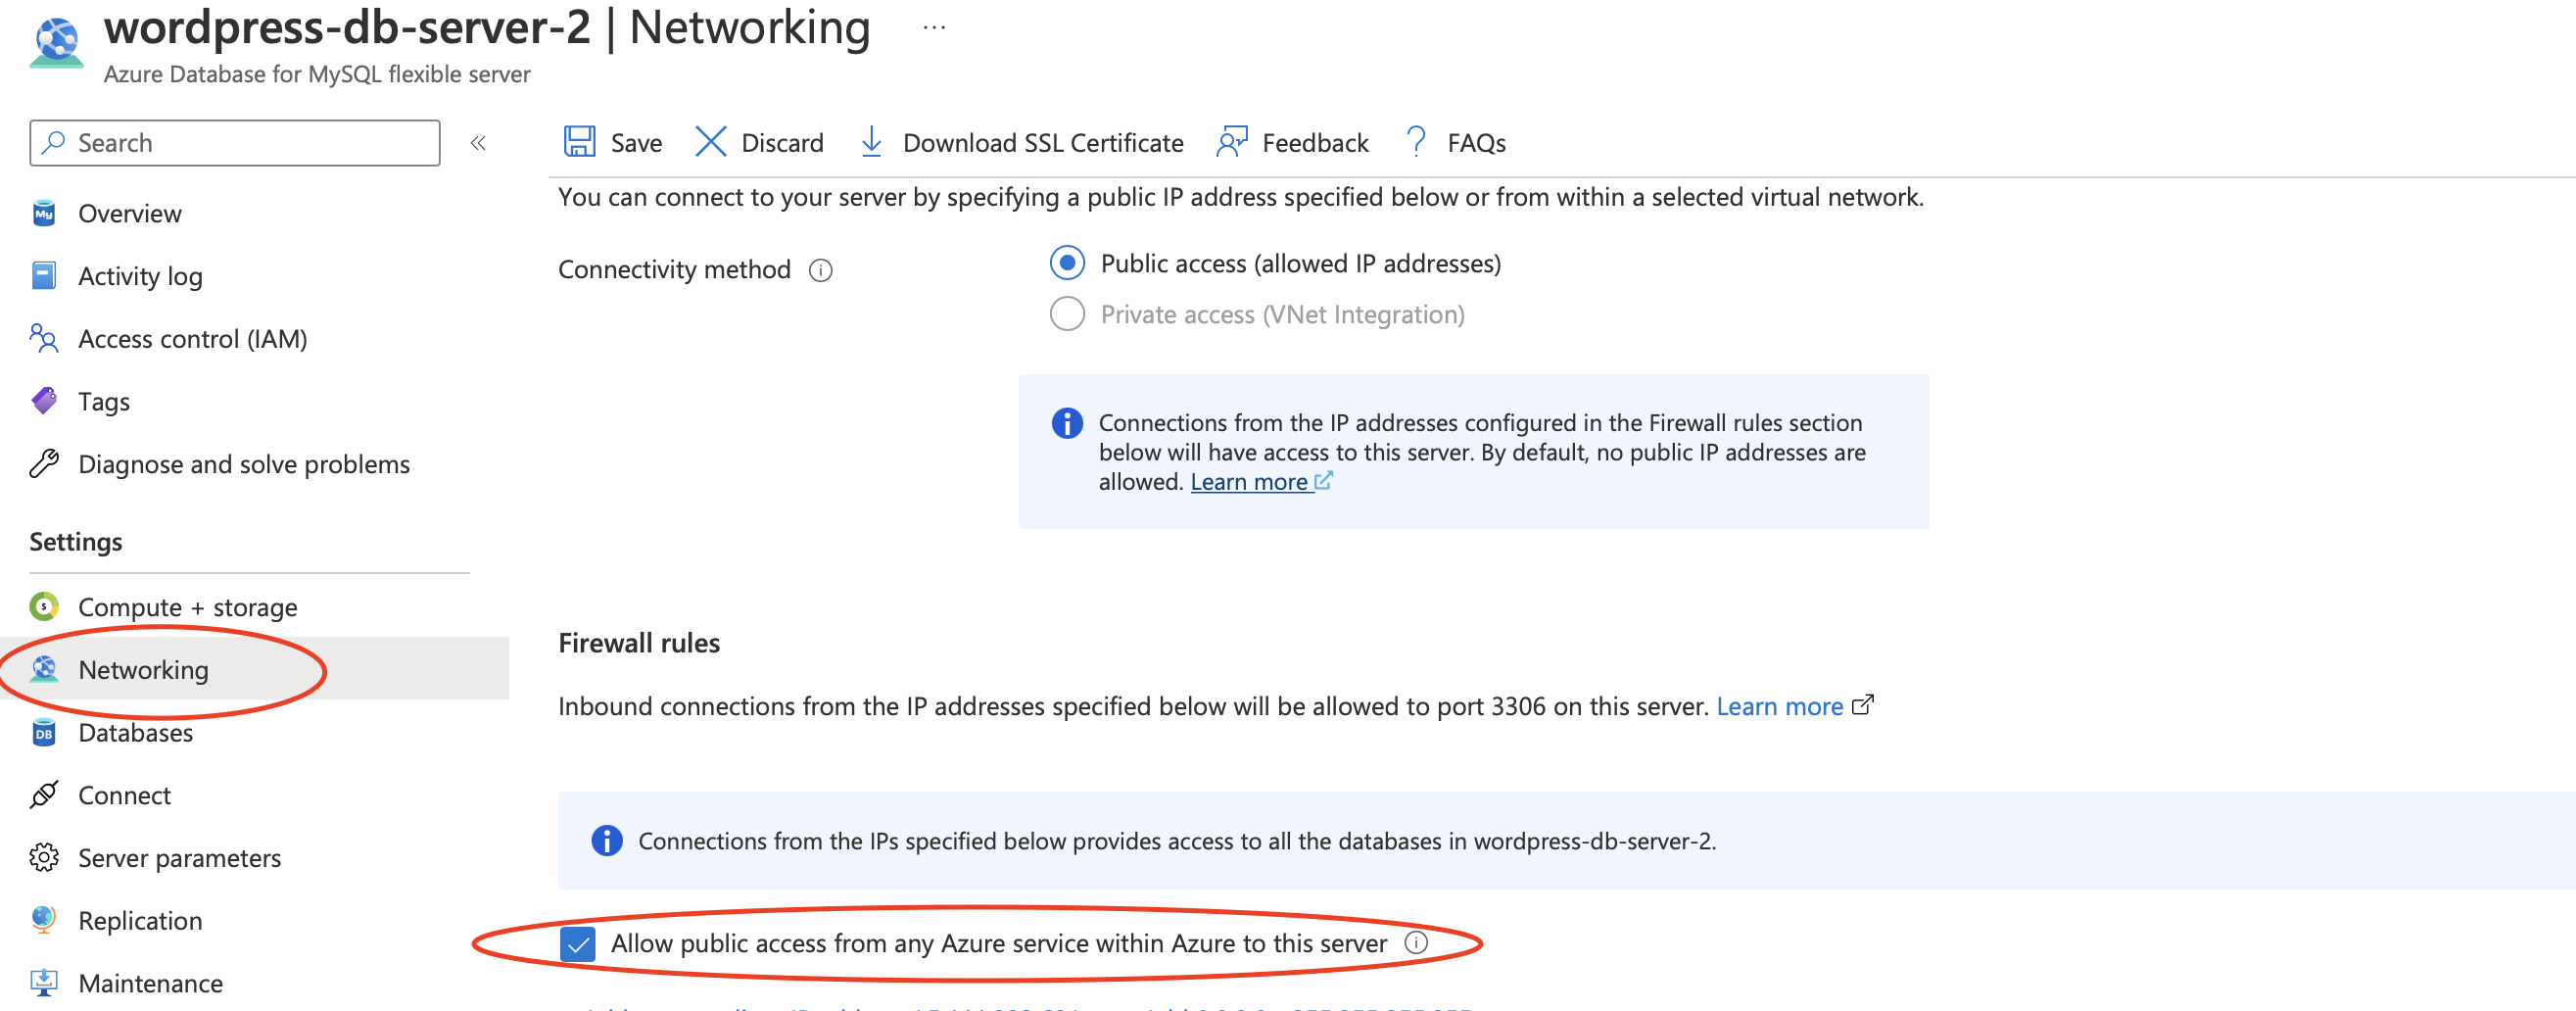Open the more options ellipsis menu
2576x1011 pixels.
[934, 28]
